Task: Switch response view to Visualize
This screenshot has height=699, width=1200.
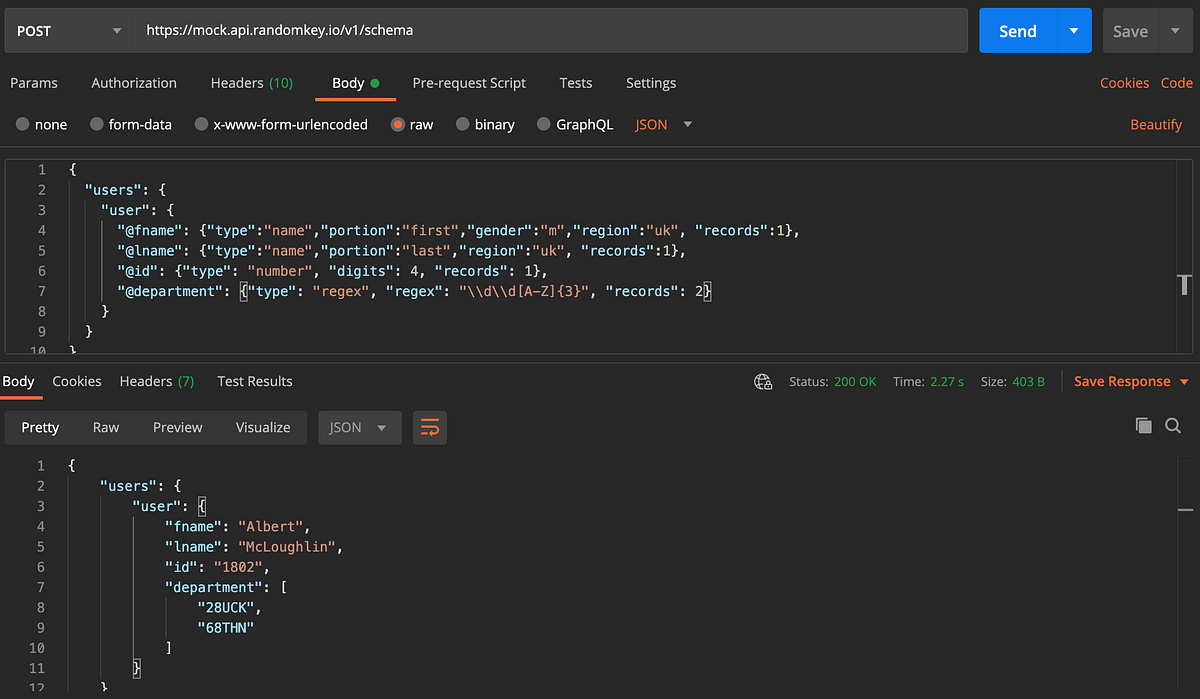Action: coord(263,427)
